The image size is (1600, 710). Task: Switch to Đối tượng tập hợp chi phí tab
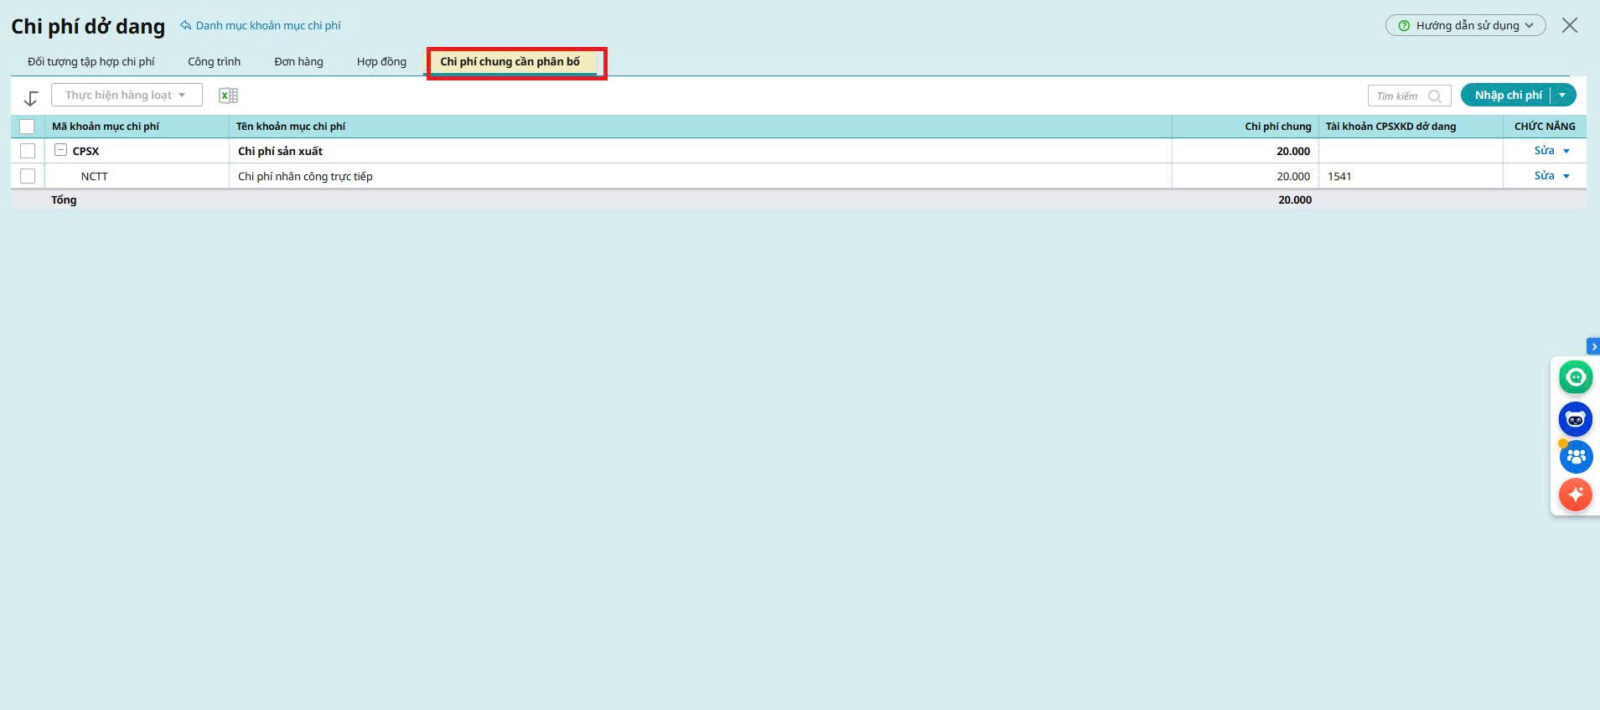pos(91,62)
